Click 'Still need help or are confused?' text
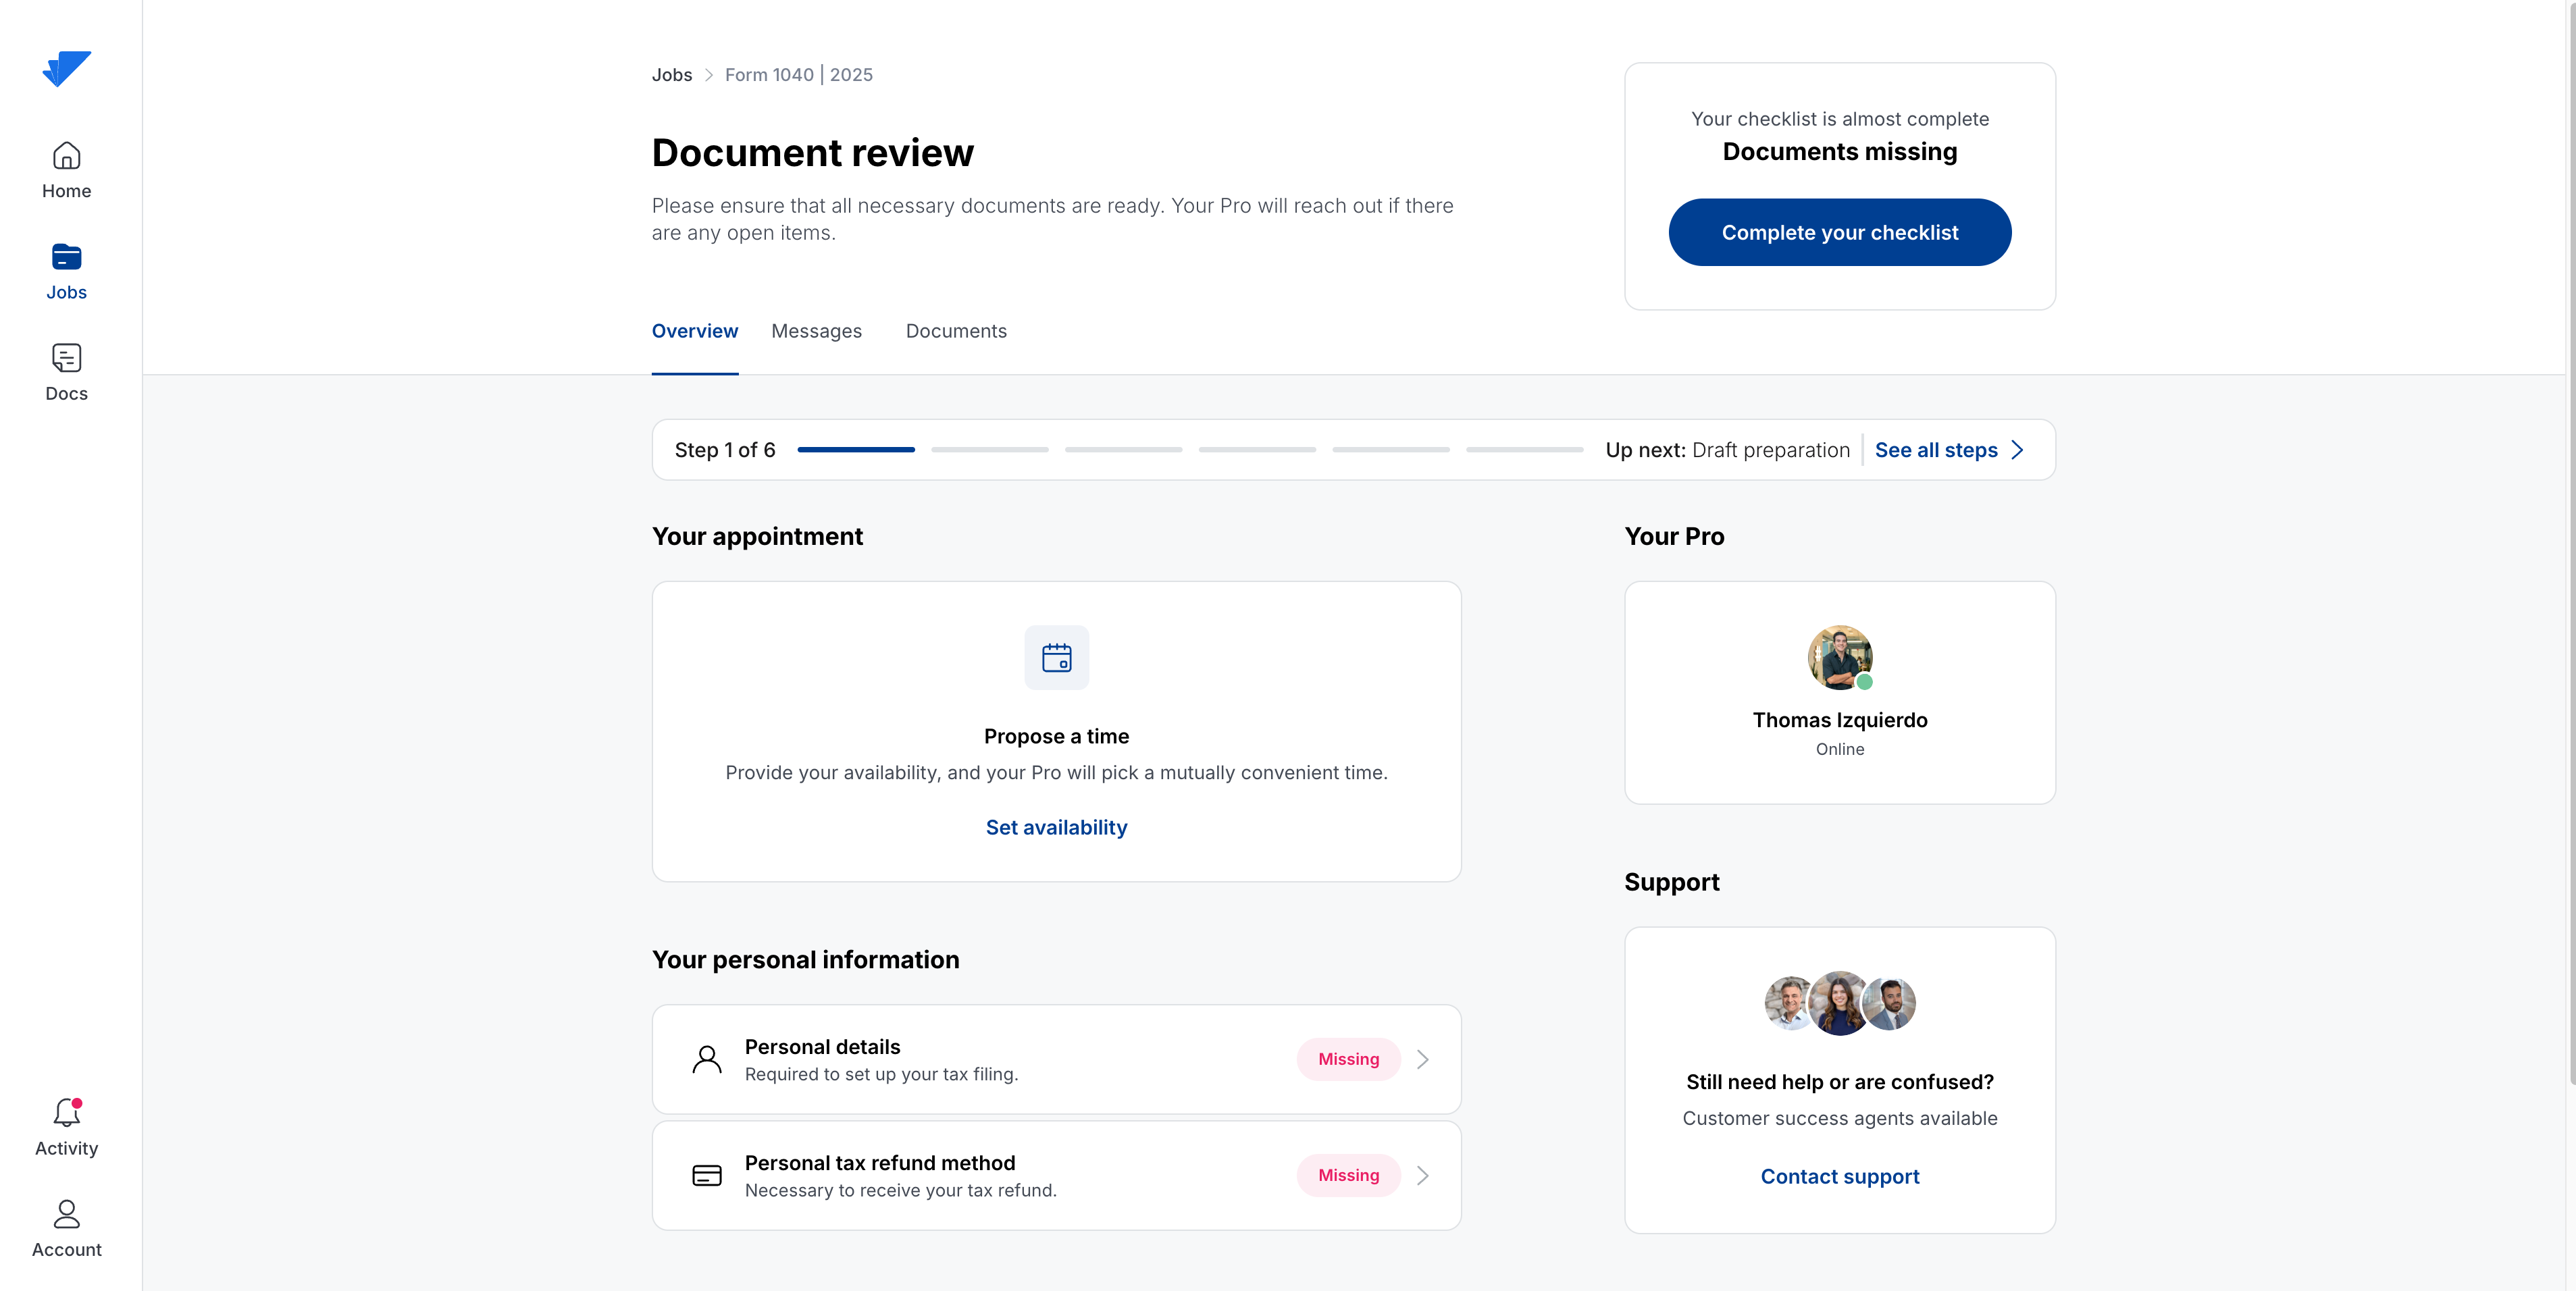Viewport: 2576px width, 1291px height. coord(1839,1082)
